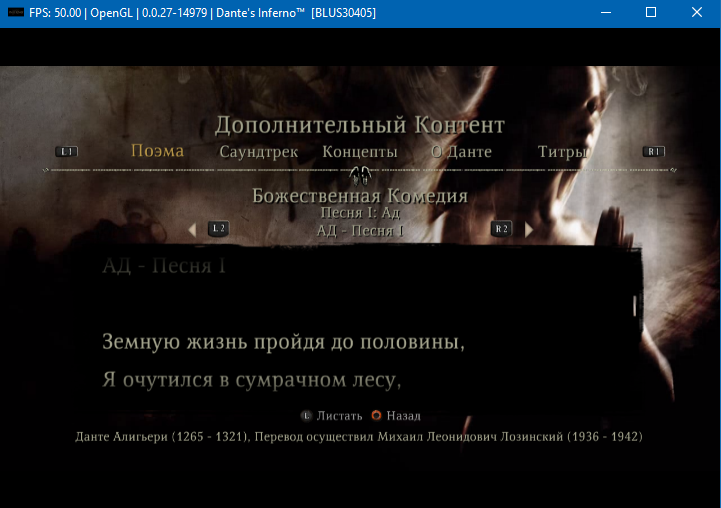Click the emulator window title bar icon
The image size is (721, 508).
pos(16,12)
